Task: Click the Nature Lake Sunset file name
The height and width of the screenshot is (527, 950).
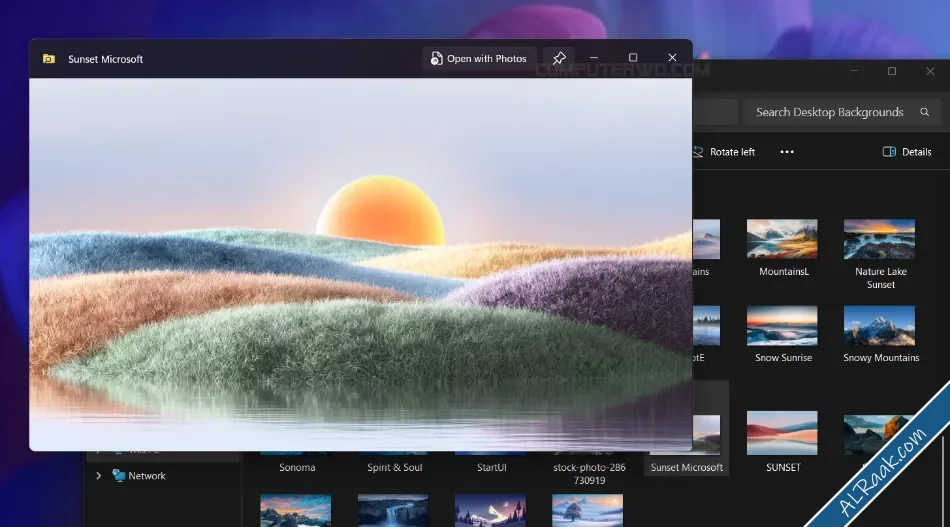Action: coord(881,278)
